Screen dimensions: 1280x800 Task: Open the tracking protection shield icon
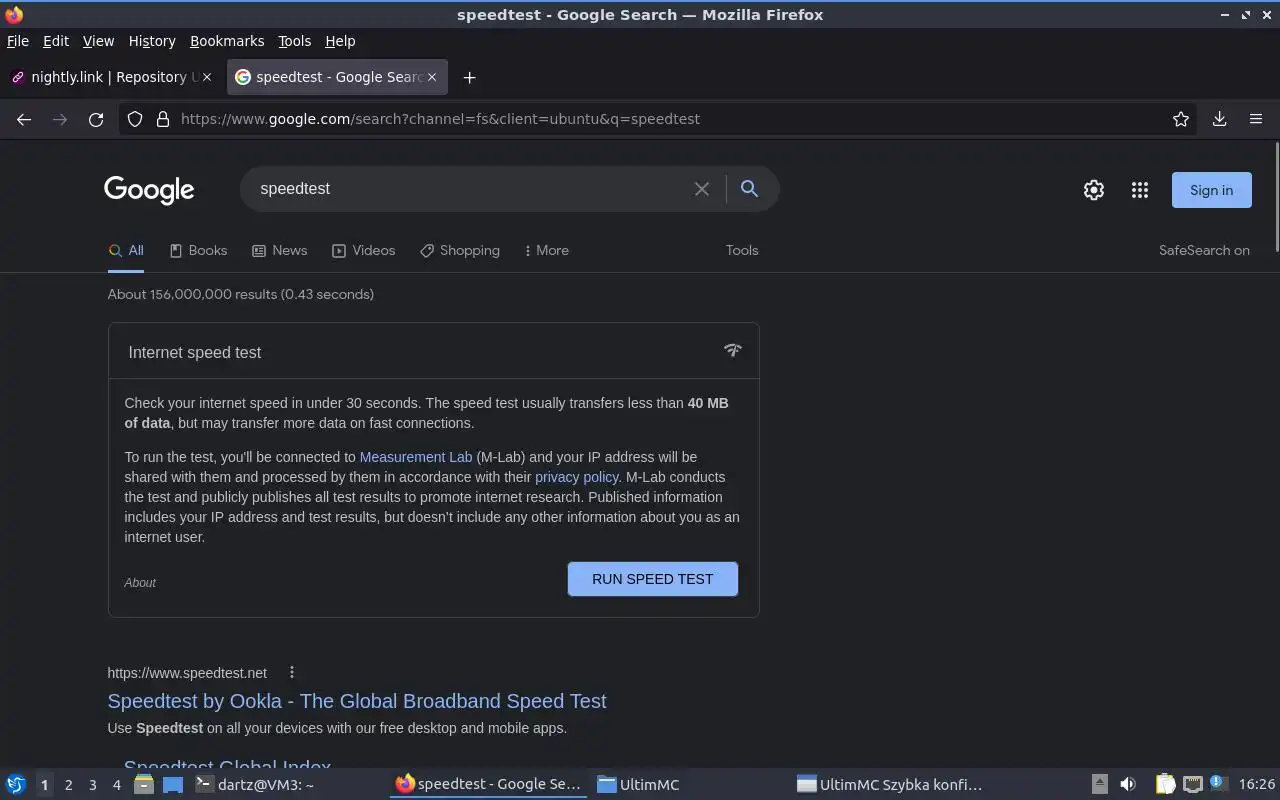pyautogui.click(x=136, y=119)
